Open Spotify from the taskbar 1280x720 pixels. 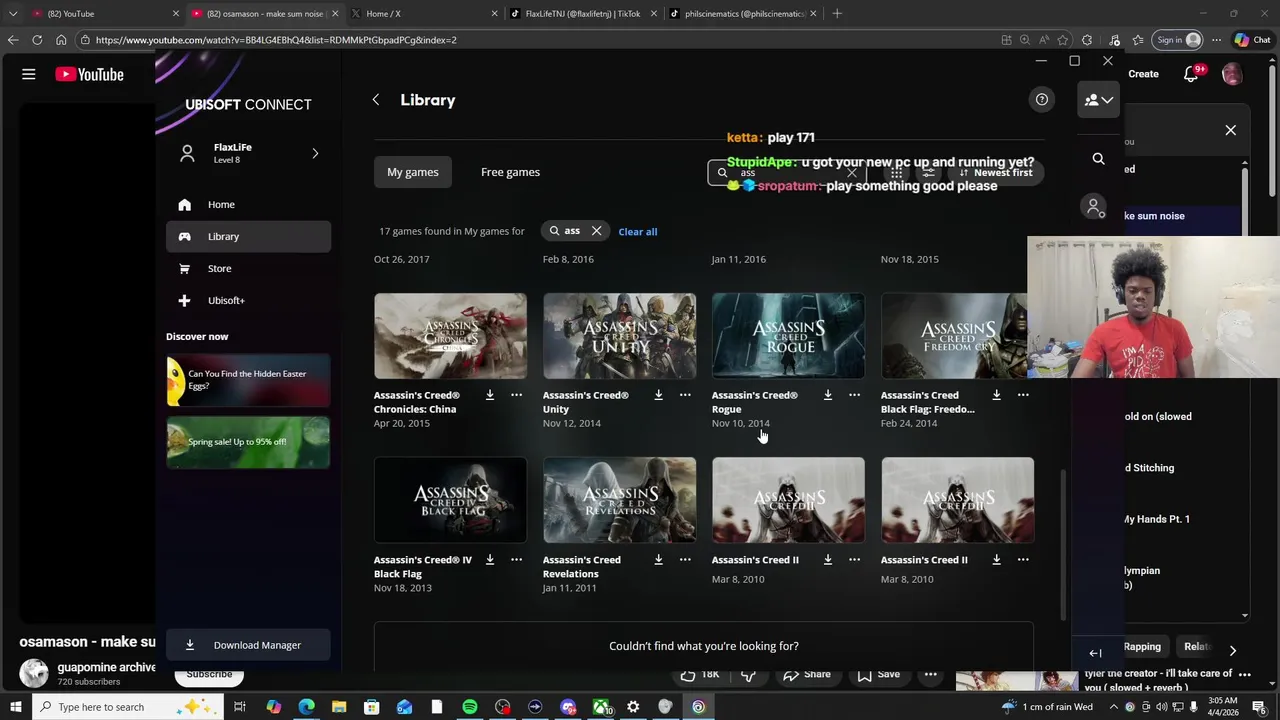(x=470, y=707)
